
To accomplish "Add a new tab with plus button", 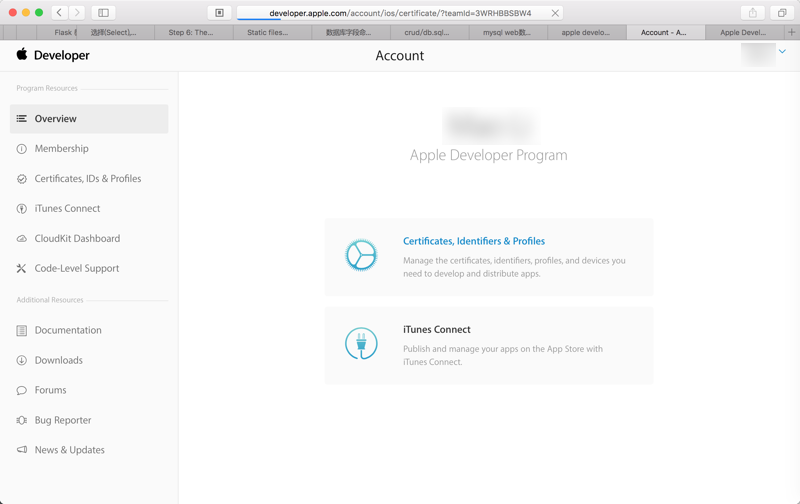I will pos(791,32).
